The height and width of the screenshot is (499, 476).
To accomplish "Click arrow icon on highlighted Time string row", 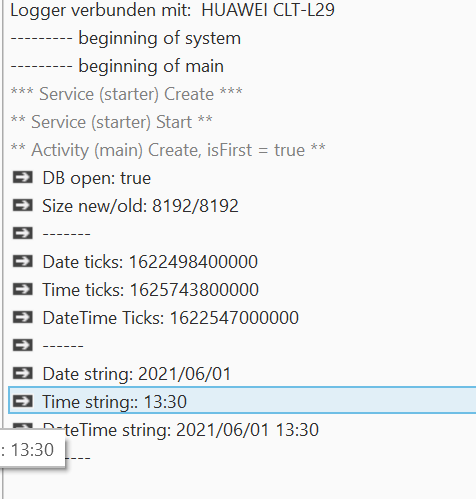I will [23, 401].
